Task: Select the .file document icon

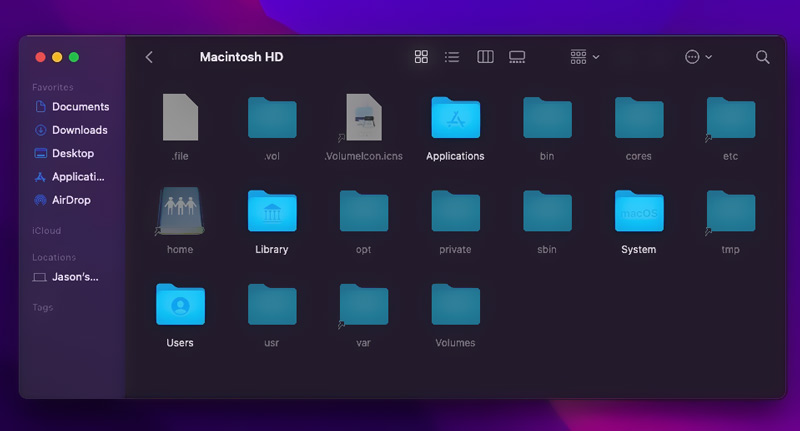Action: [180, 117]
